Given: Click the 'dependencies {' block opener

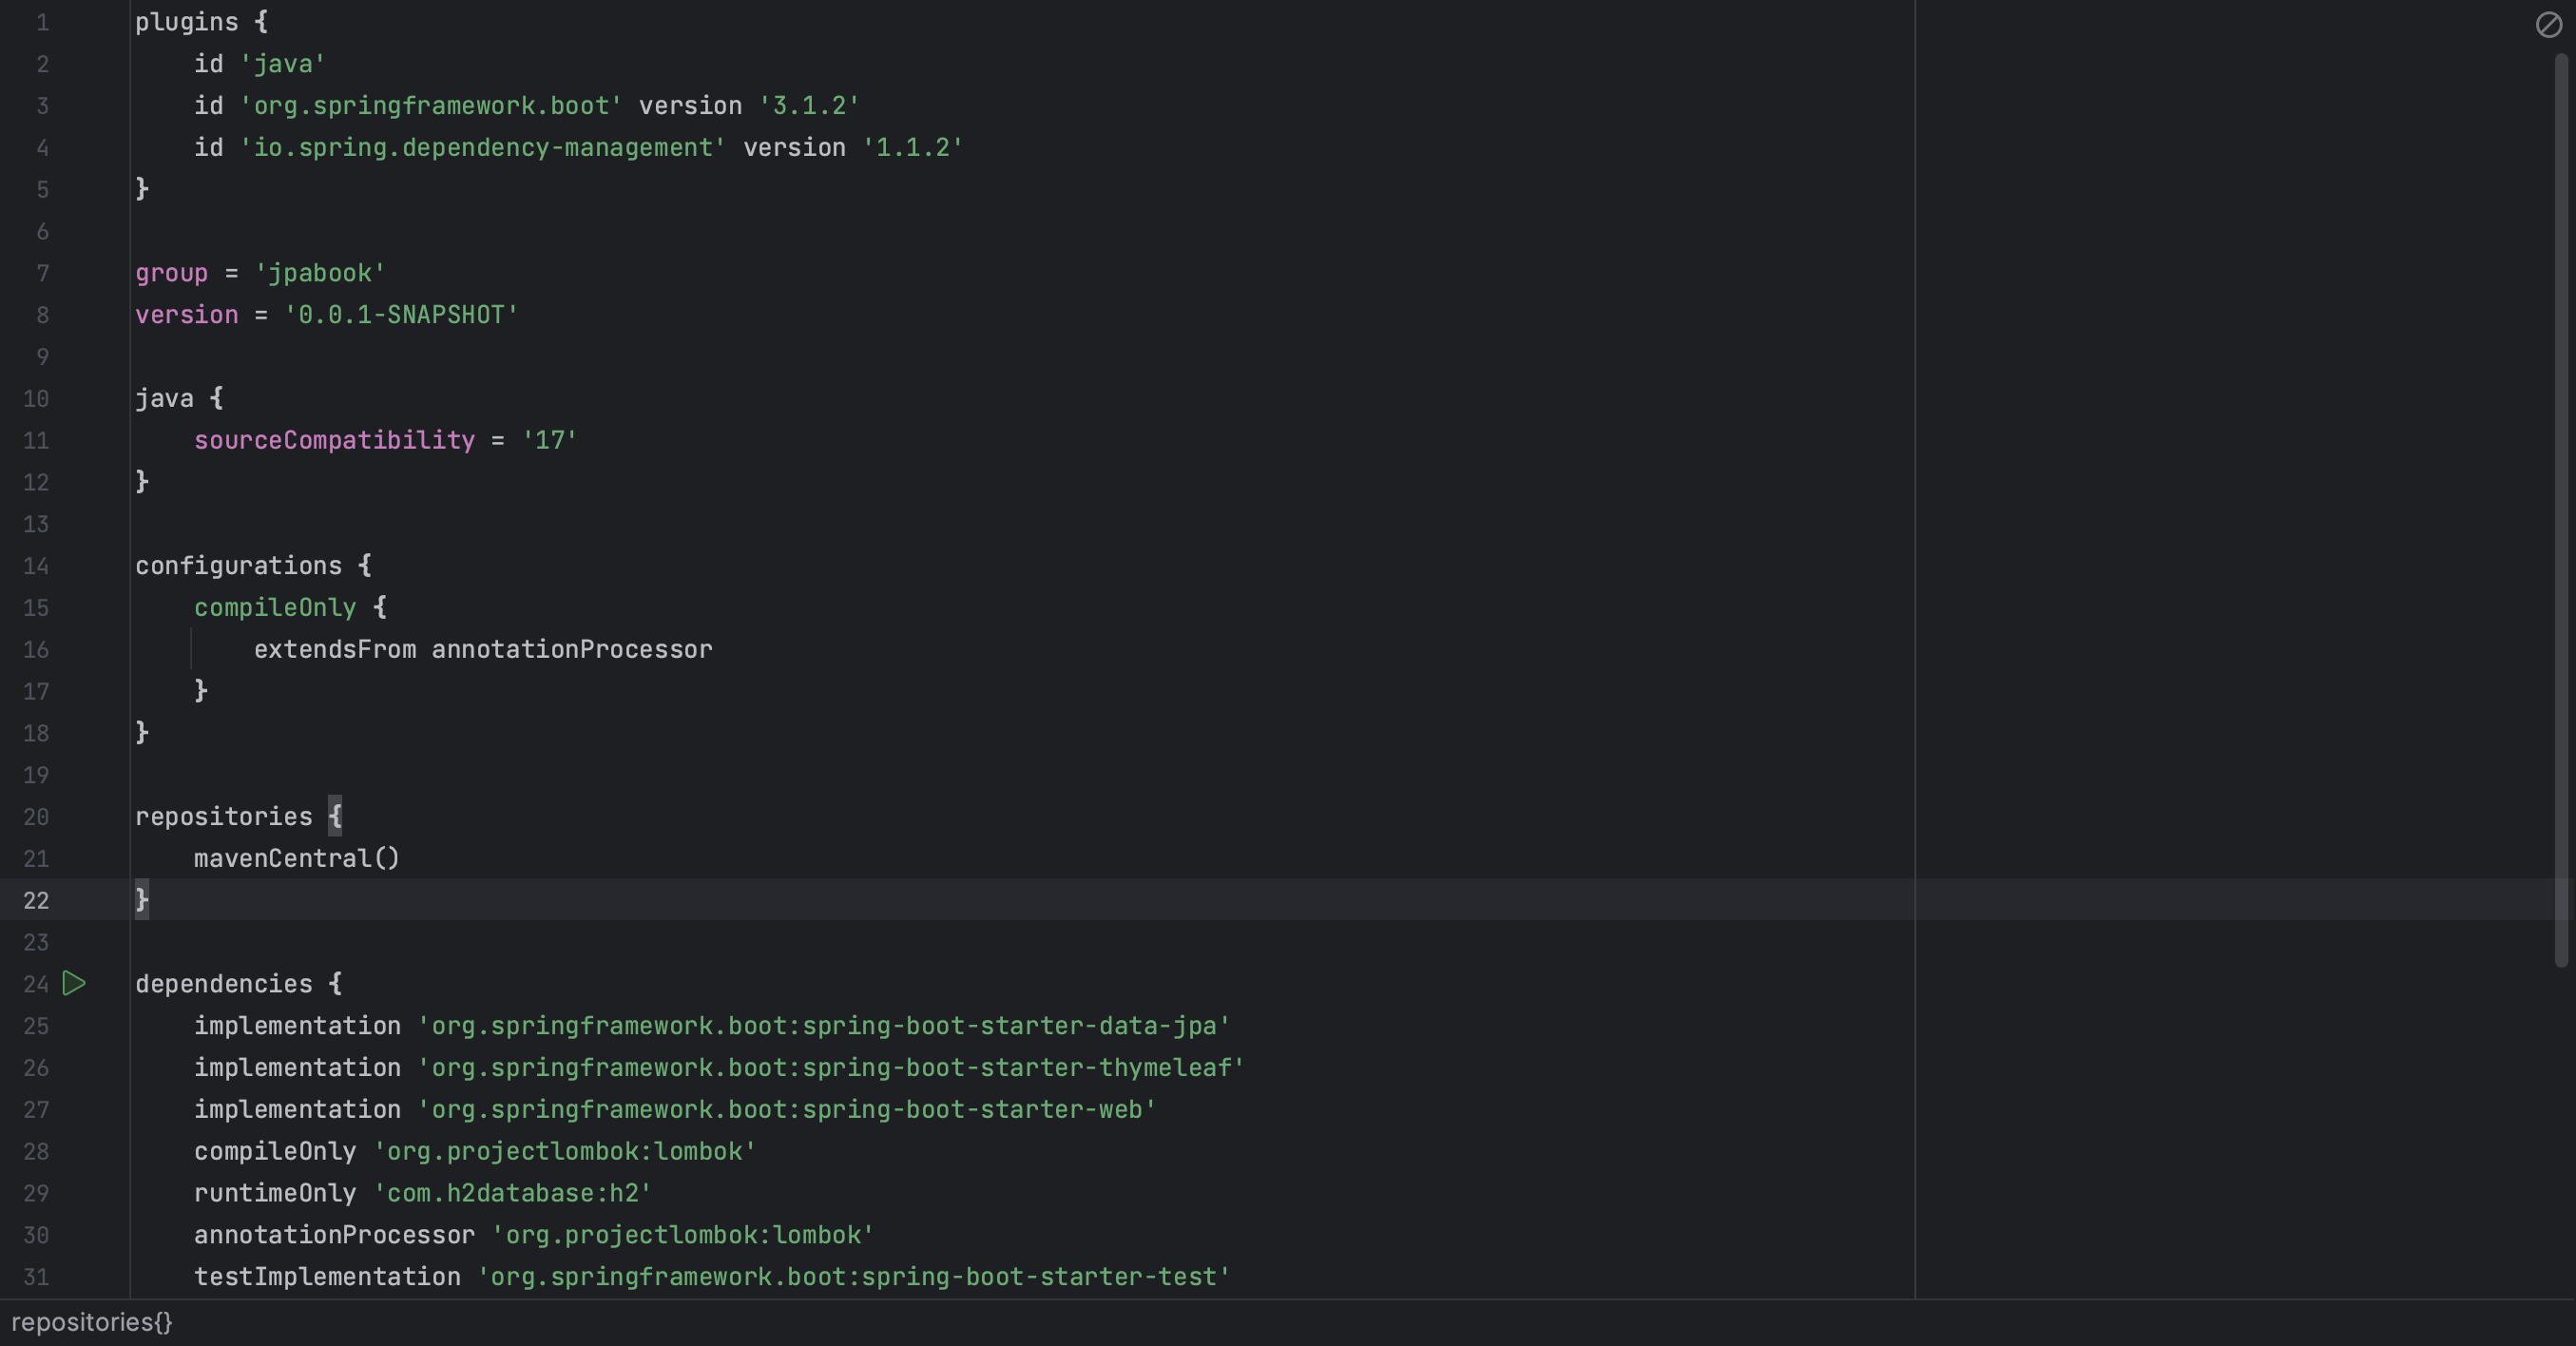Looking at the screenshot, I should (238, 984).
